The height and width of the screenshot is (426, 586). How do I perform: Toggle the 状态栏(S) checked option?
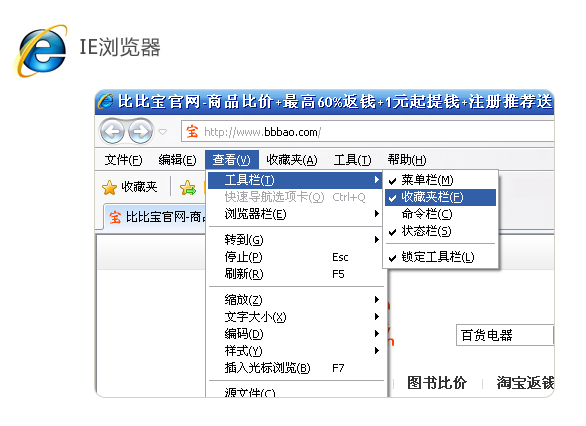click(x=440, y=231)
